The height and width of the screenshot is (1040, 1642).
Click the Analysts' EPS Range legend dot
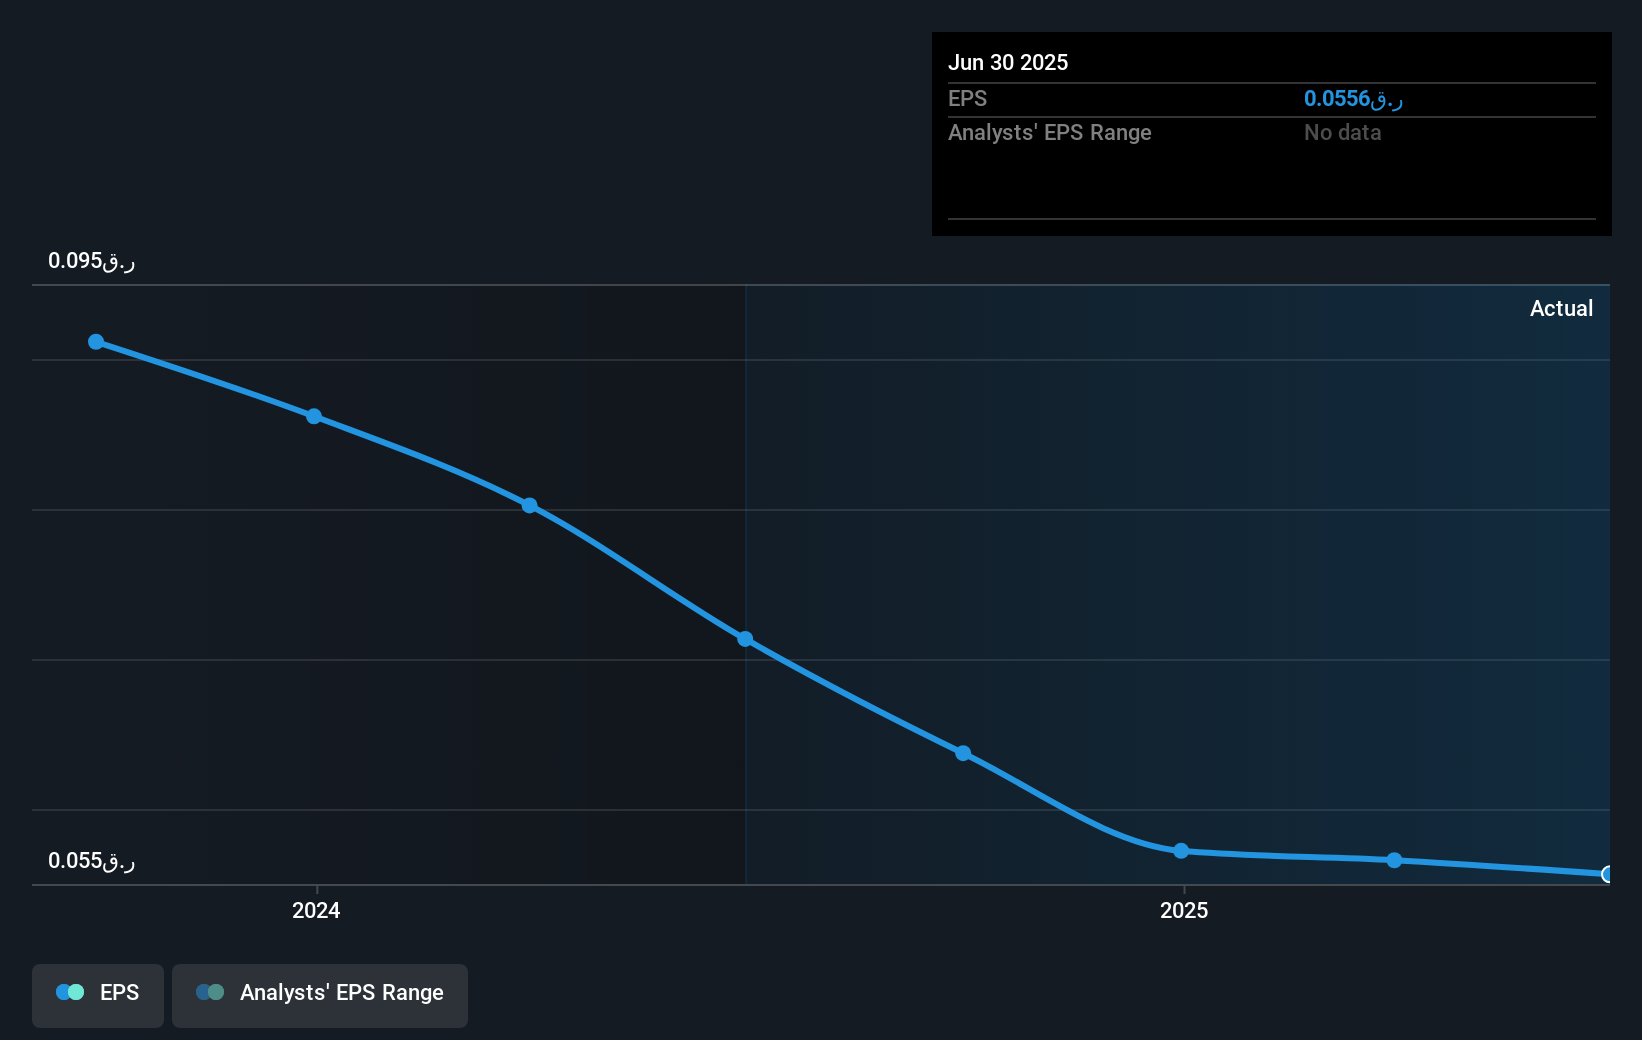coord(211,992)
